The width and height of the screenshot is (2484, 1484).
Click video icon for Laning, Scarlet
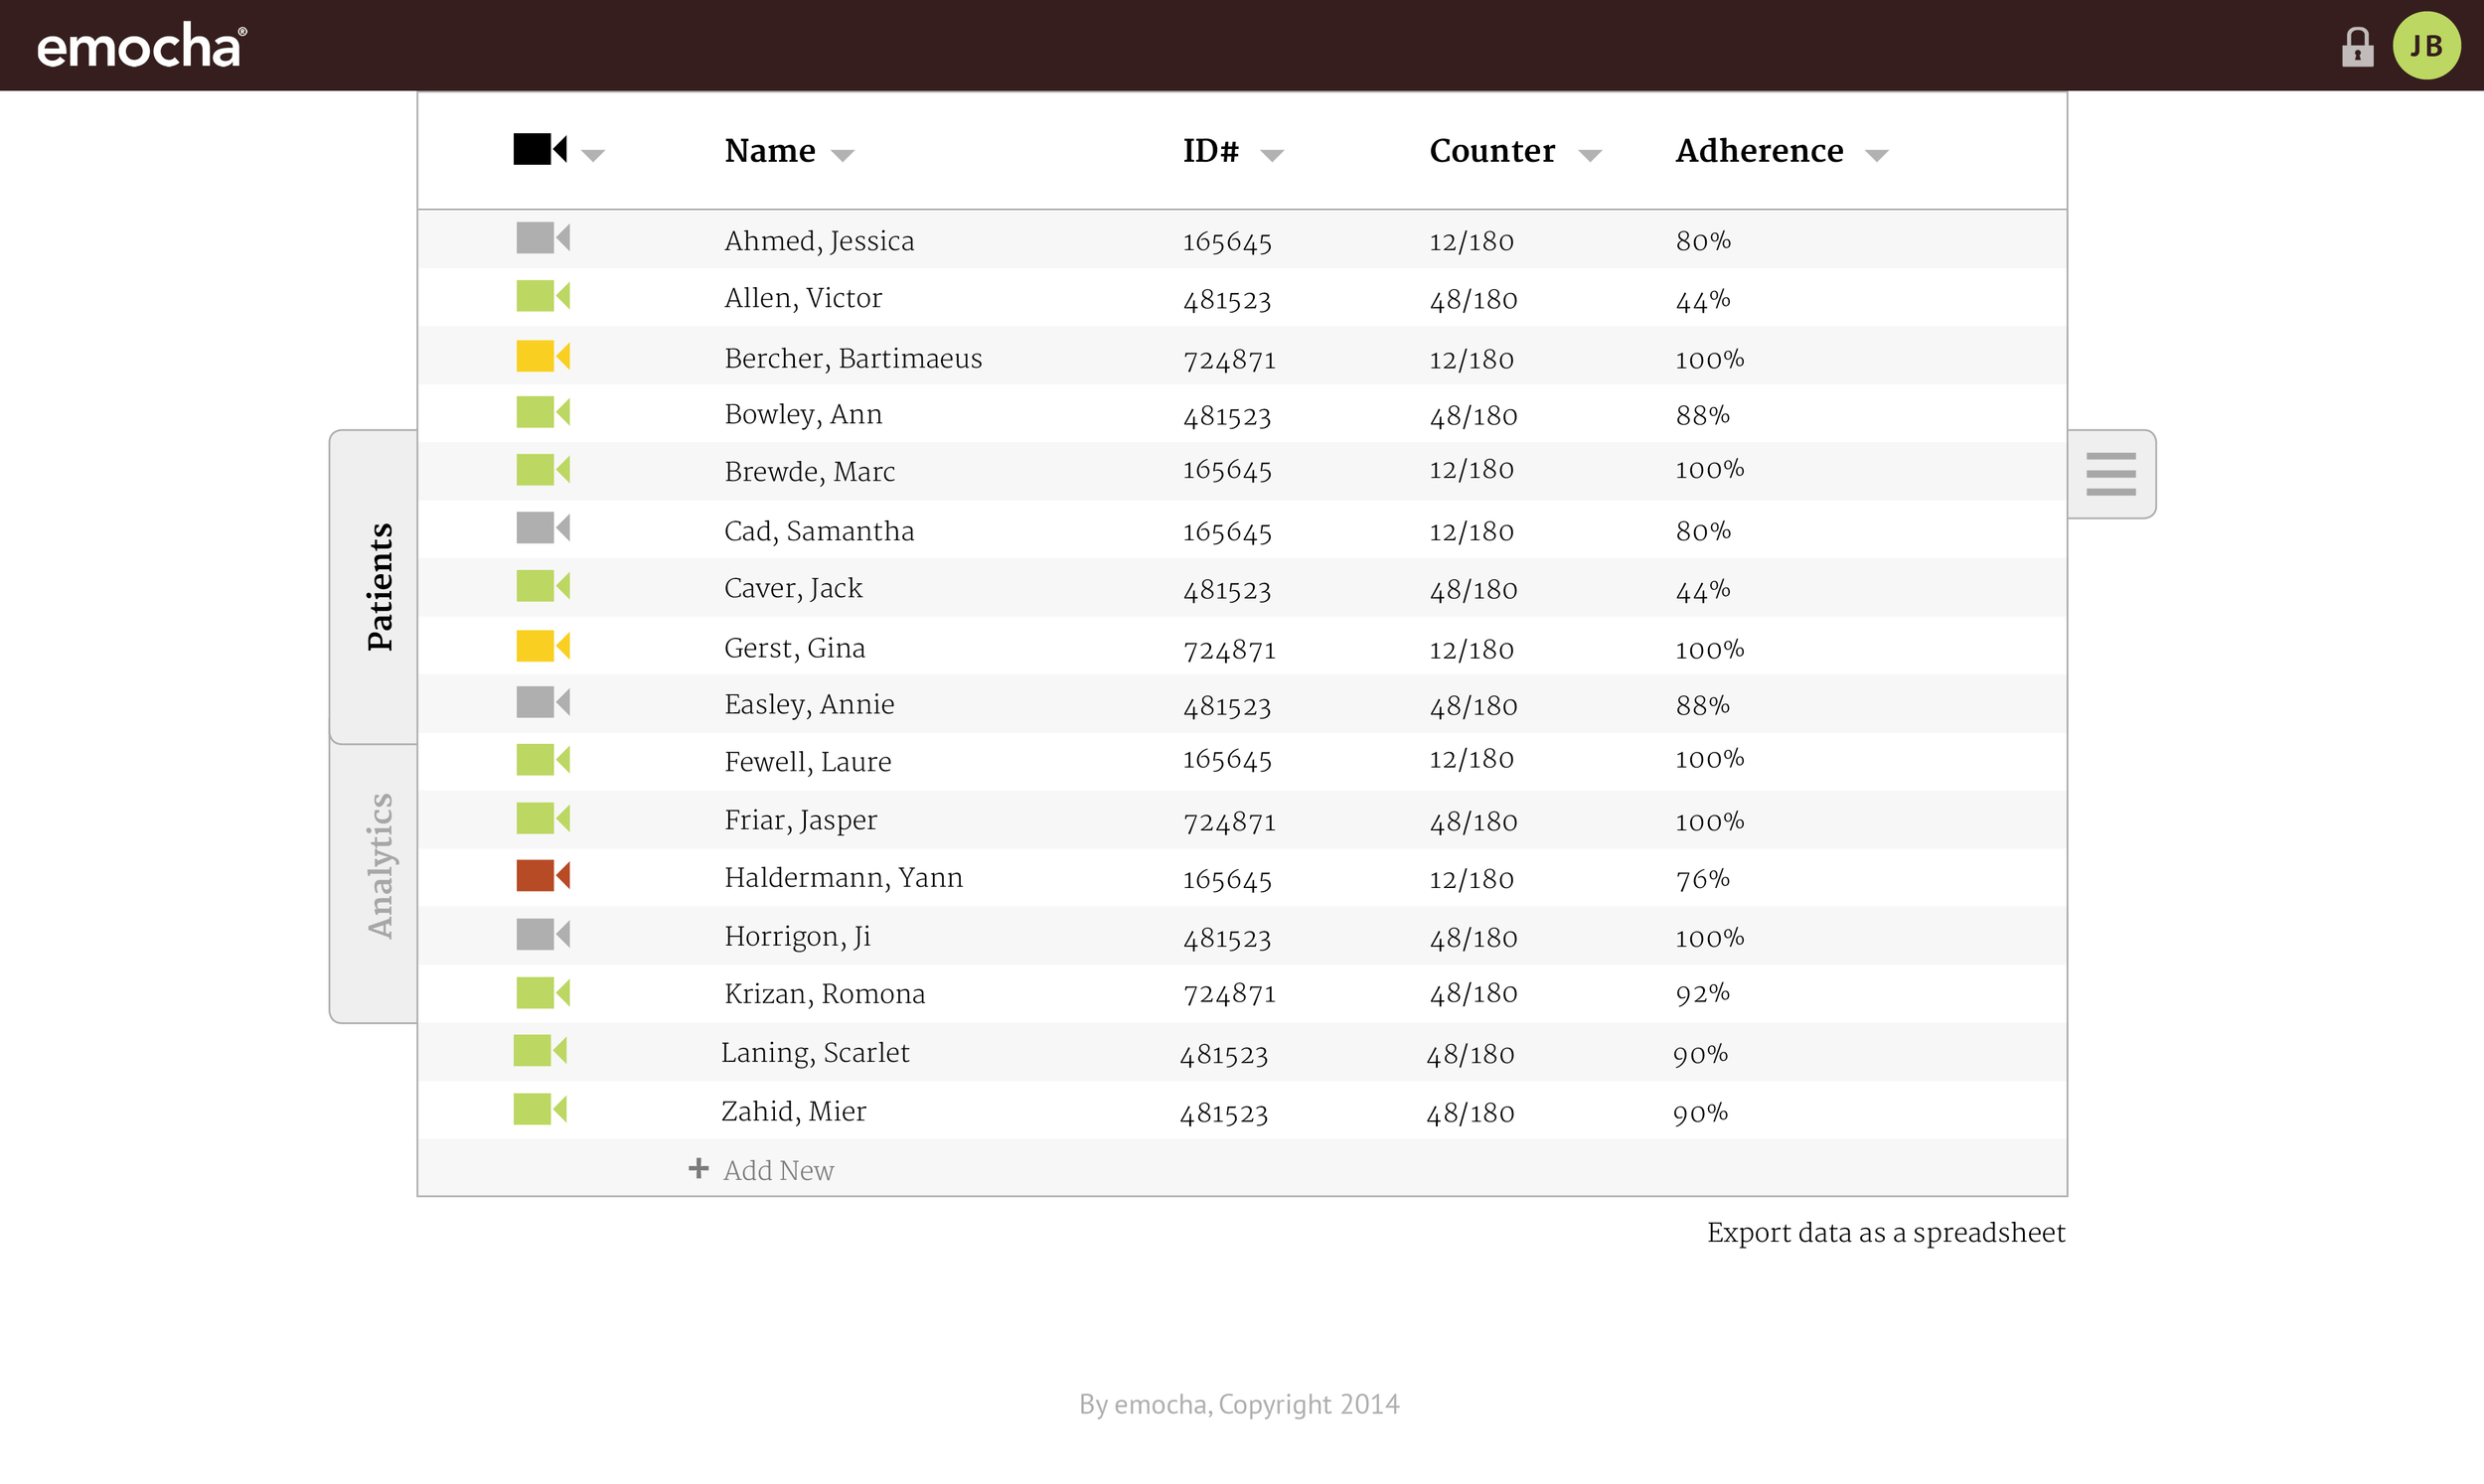coord(540,1051)
